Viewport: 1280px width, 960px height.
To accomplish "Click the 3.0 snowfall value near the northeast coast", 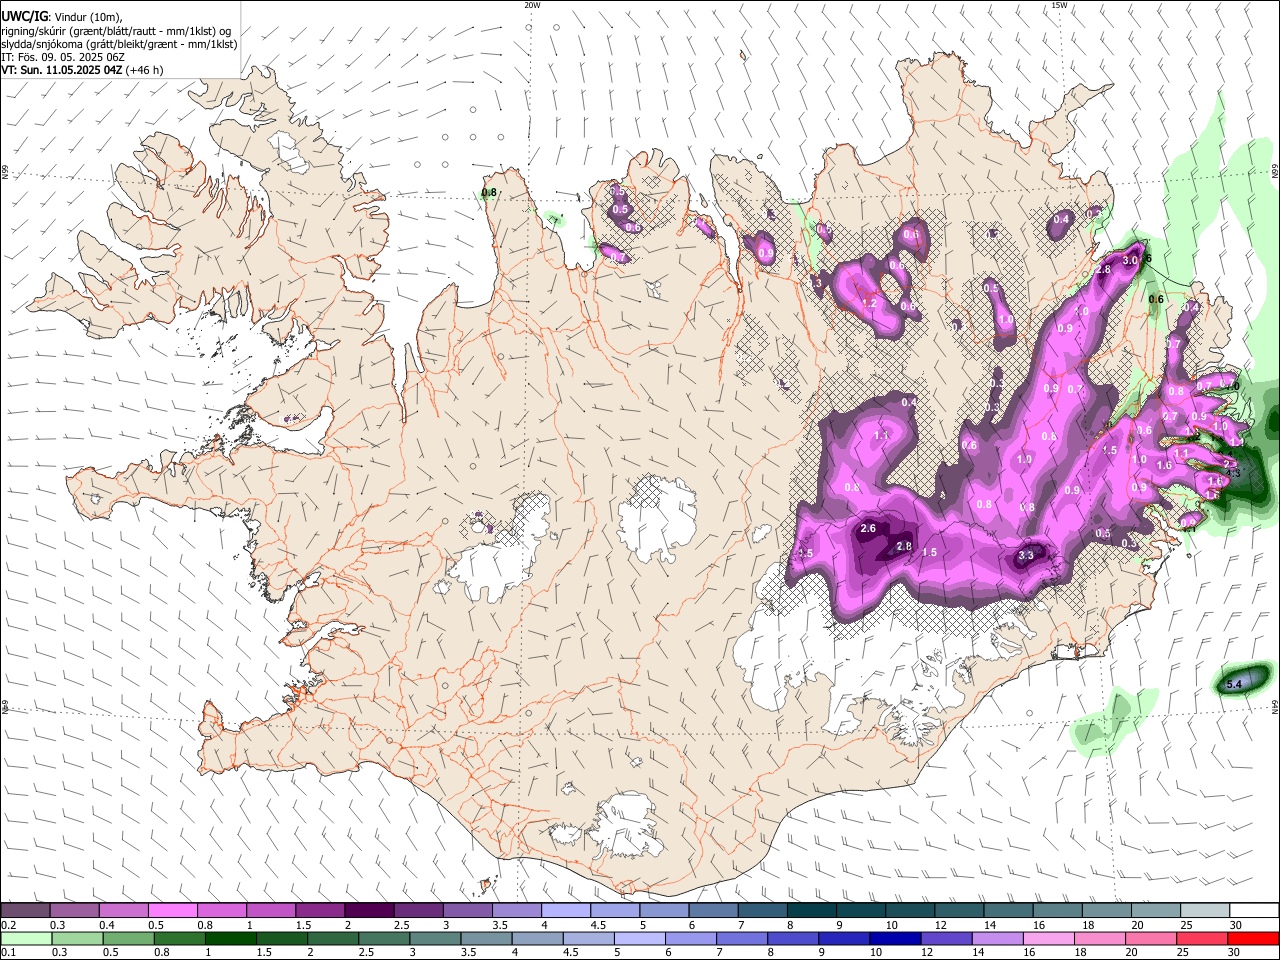I will click(x=1131, y=260).
